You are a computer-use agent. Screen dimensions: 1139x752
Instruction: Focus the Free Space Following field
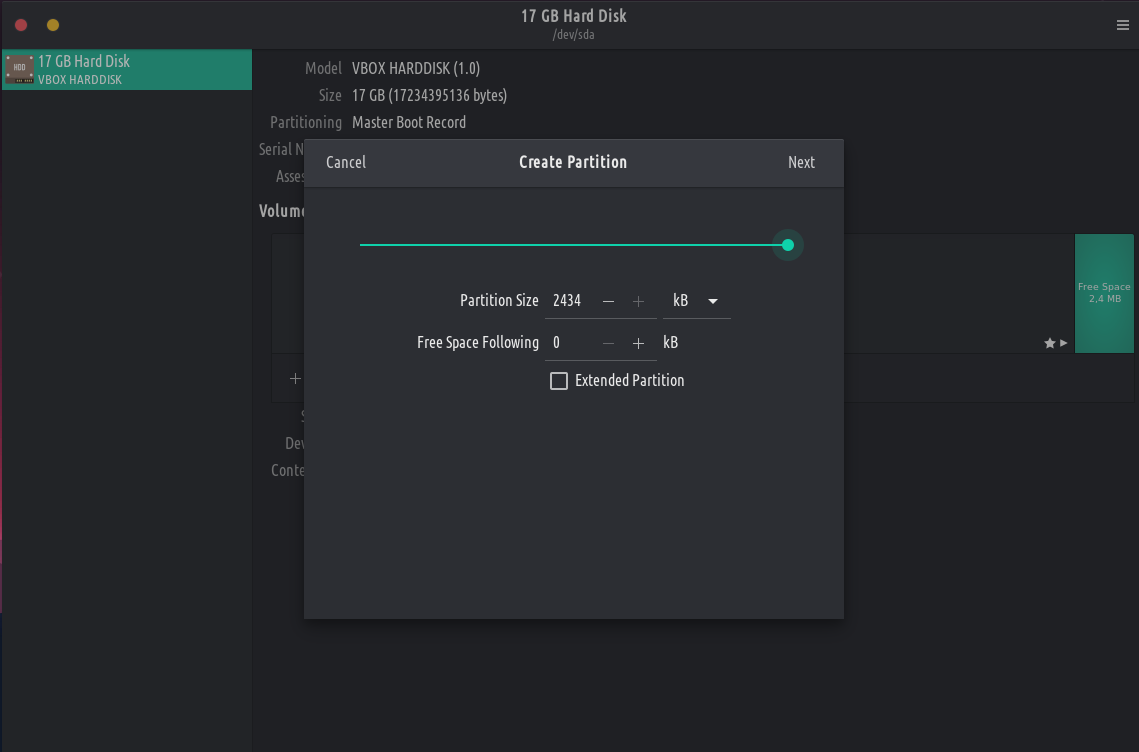[568, 343]
